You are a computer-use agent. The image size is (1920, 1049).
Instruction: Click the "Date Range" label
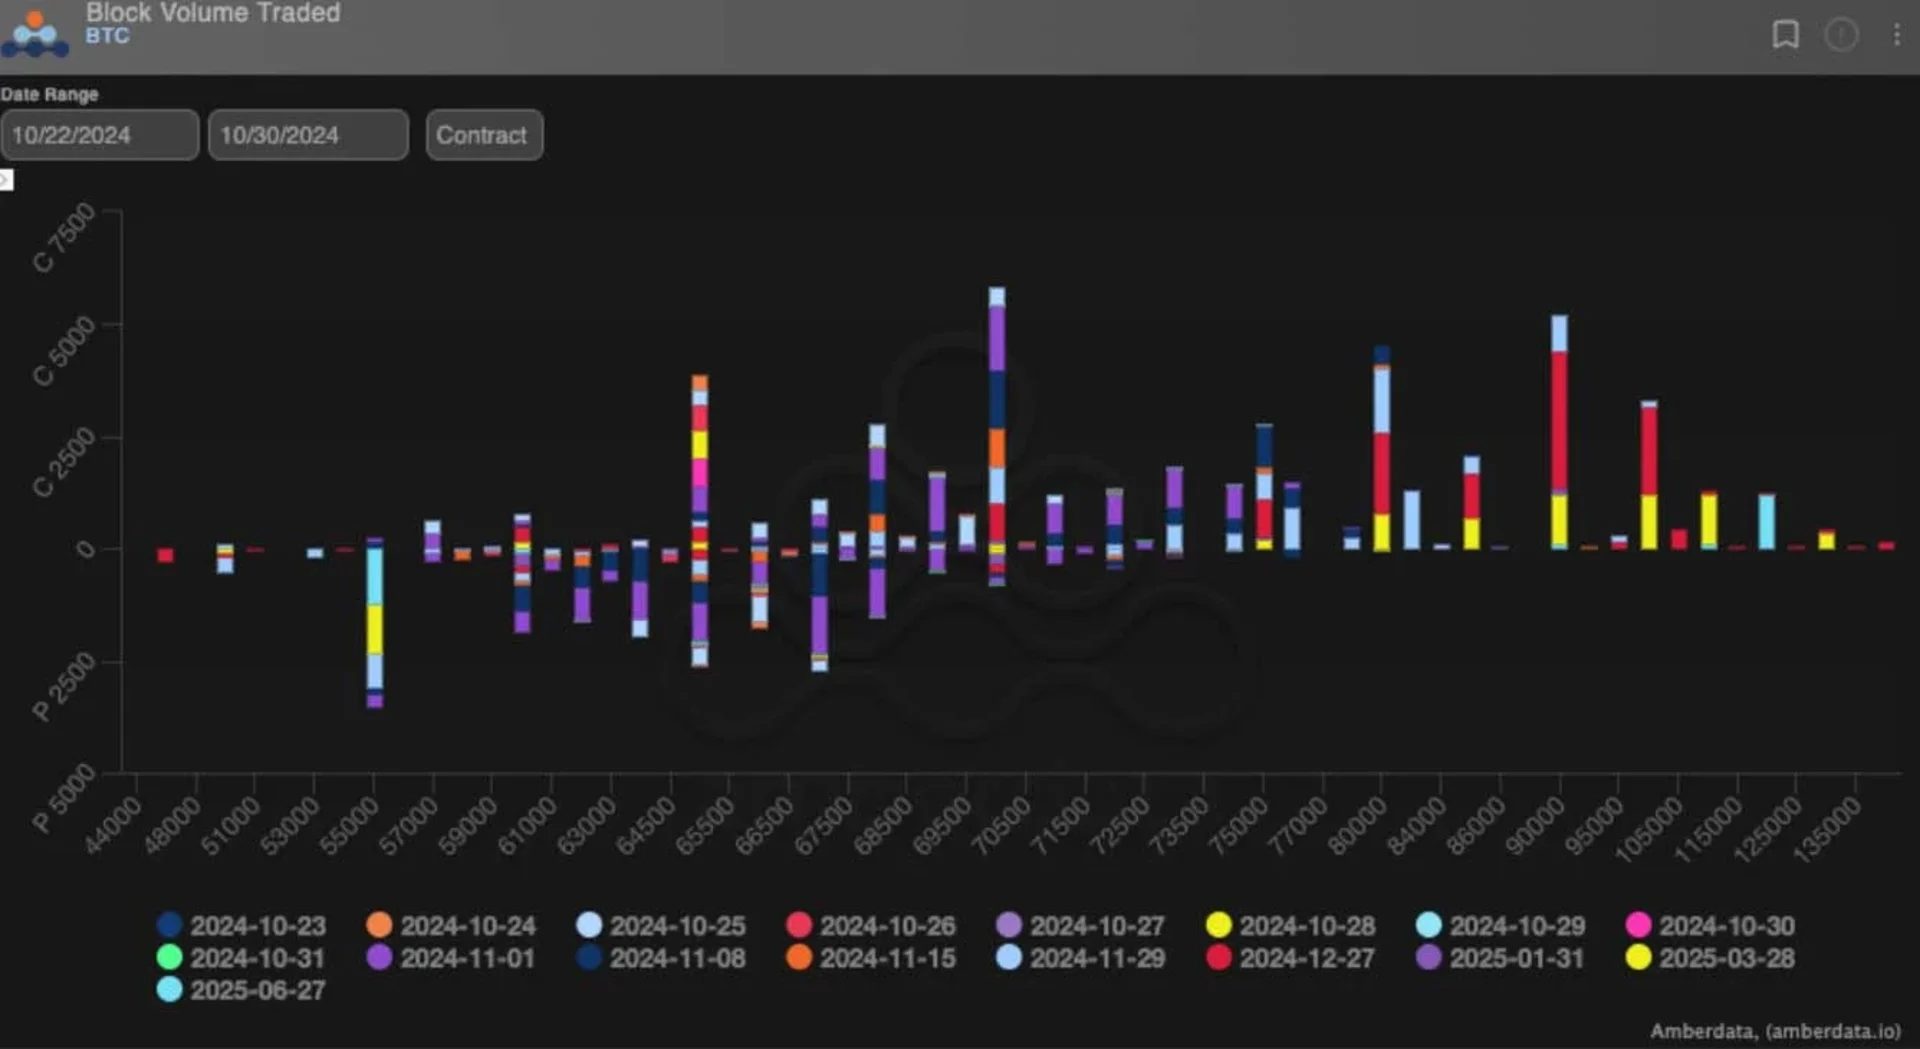click(x=50, y=94)
